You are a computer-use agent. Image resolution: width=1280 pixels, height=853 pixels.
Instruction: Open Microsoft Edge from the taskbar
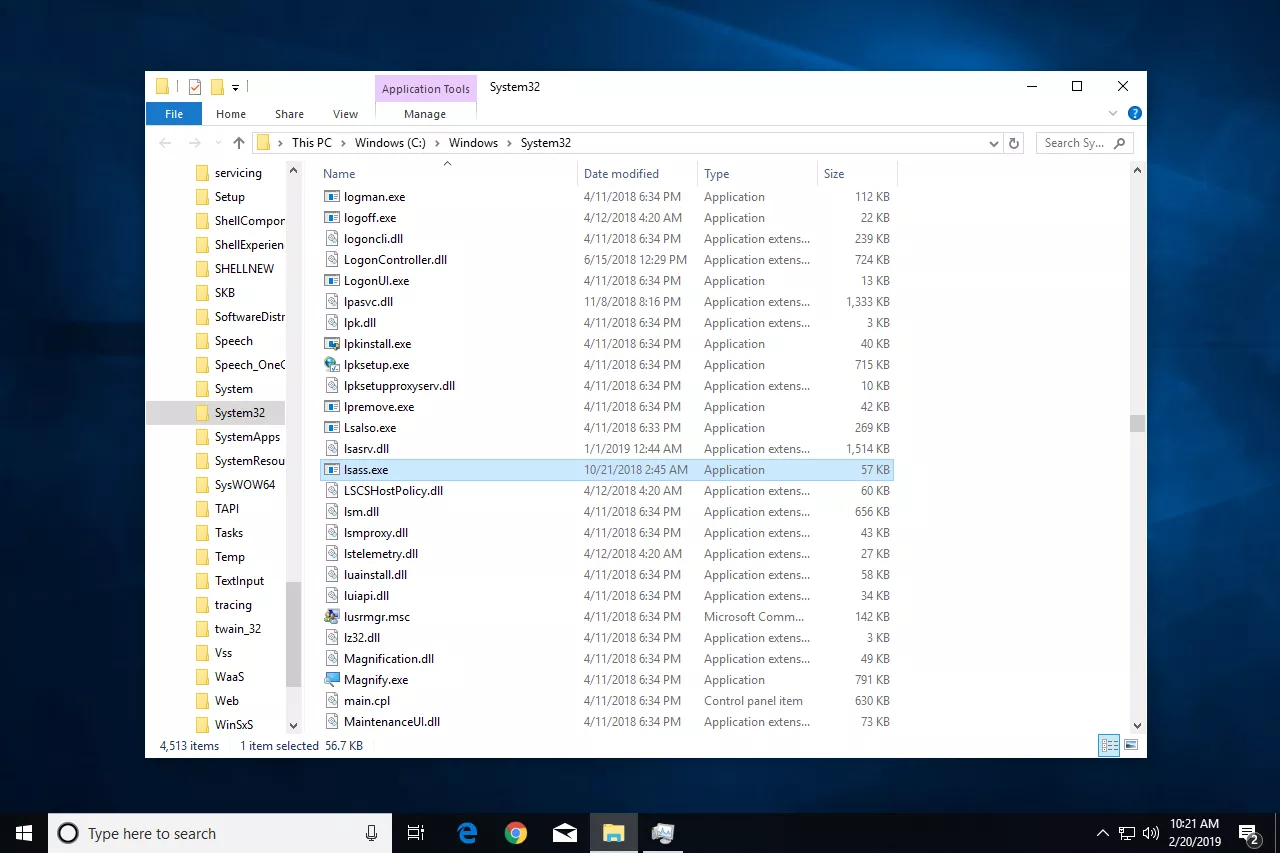[x=466, y=832]
